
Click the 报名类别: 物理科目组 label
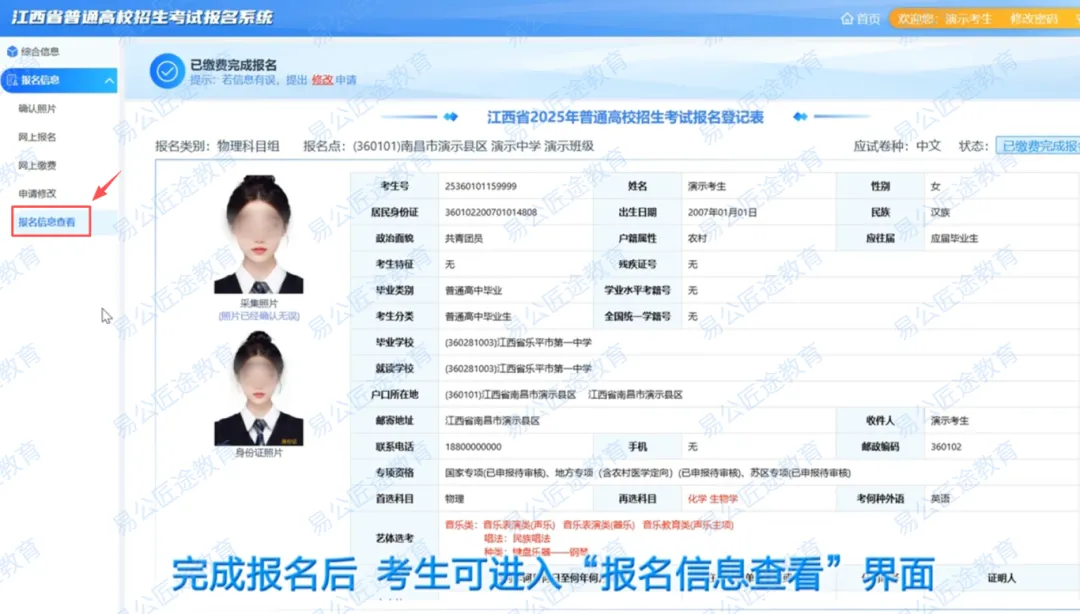tap(217, 146)
